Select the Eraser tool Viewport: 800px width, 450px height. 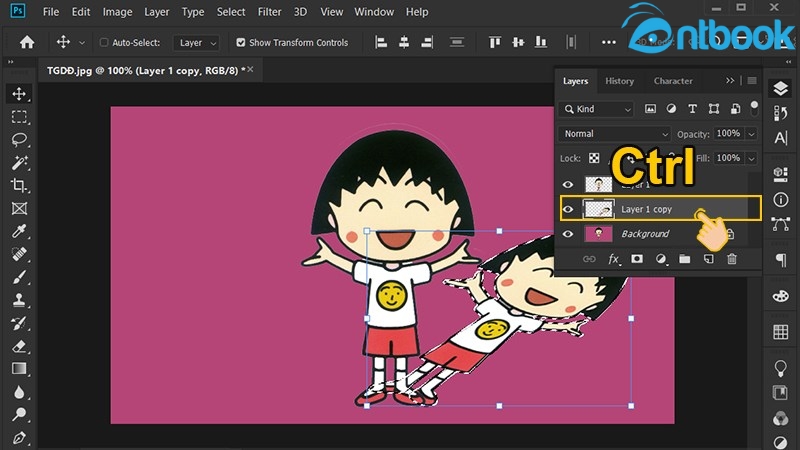[19, 346]
